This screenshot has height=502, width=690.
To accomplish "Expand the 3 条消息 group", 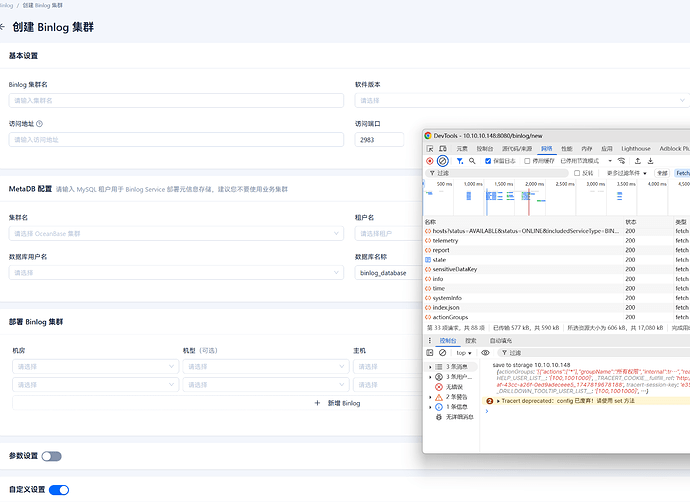I will pos(430,367).
